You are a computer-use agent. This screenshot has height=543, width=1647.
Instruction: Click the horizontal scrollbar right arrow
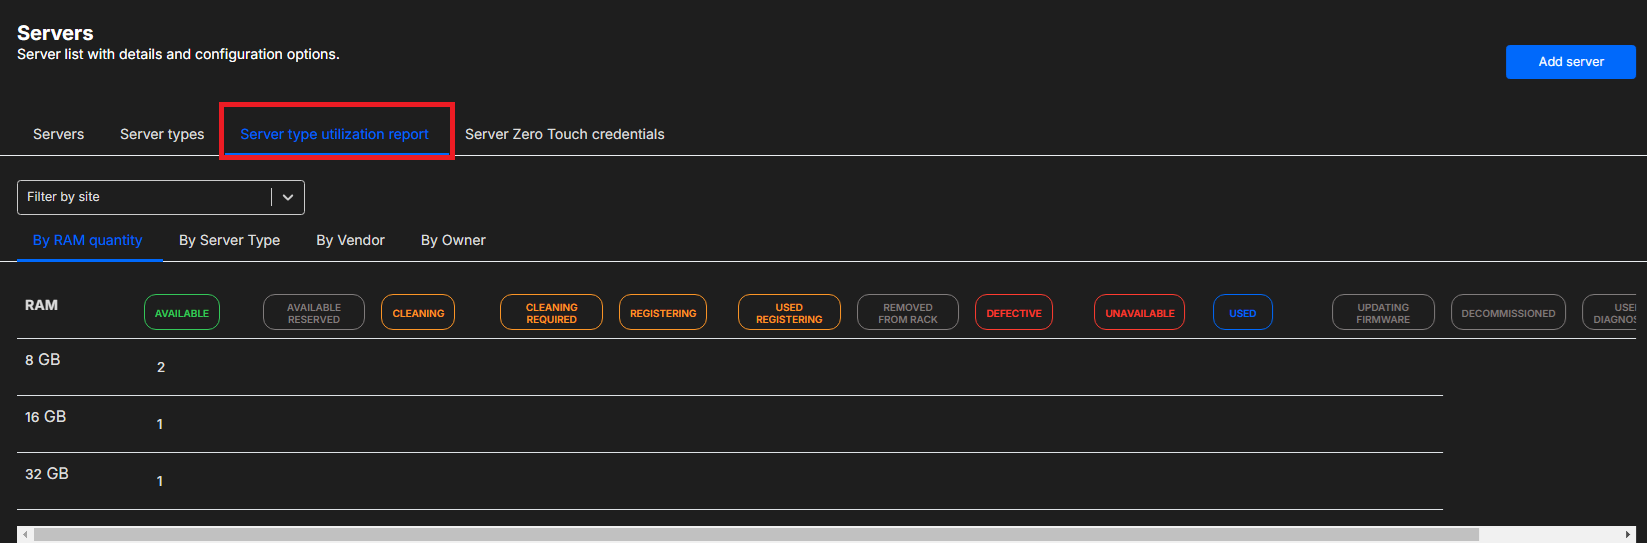coord(1628,535)
